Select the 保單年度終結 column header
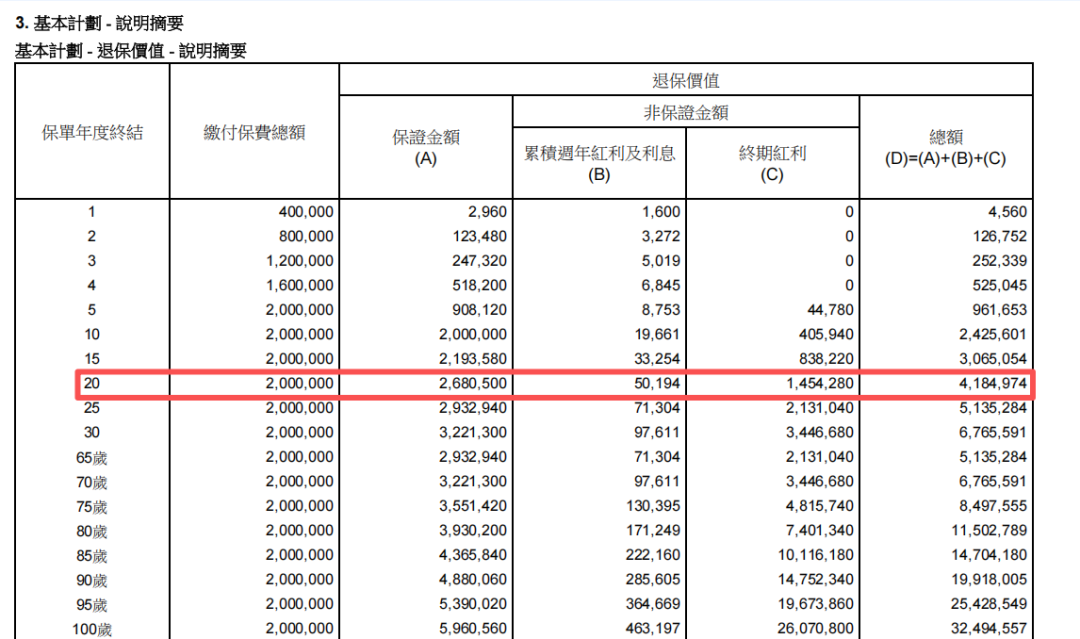The height and width of the screenshot is (639, 1080). click(91, 132)
